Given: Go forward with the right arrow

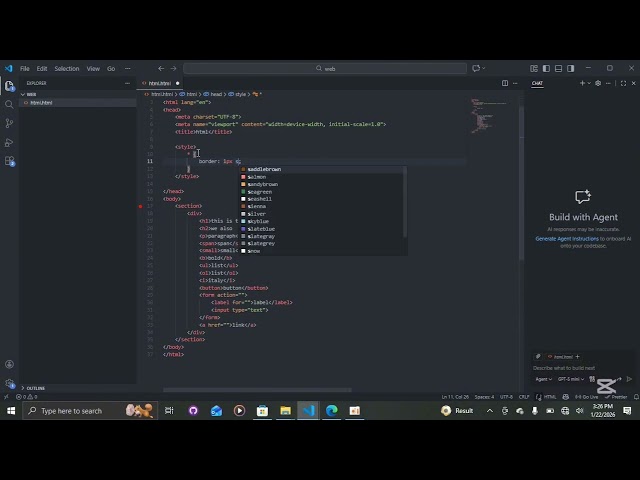Looking at the screenshot, I should tap(173, 69).
